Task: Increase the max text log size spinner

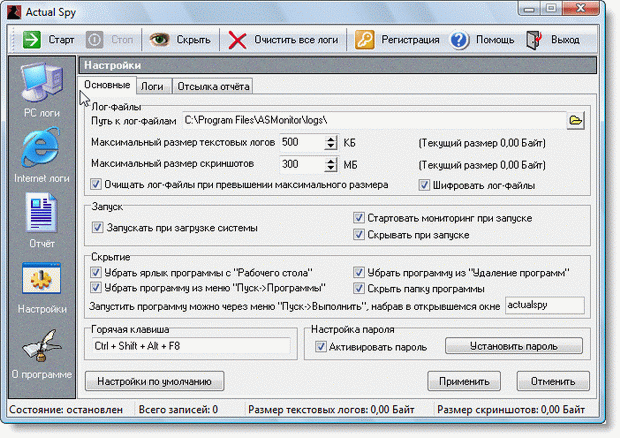Action: [x=331, y=139]
